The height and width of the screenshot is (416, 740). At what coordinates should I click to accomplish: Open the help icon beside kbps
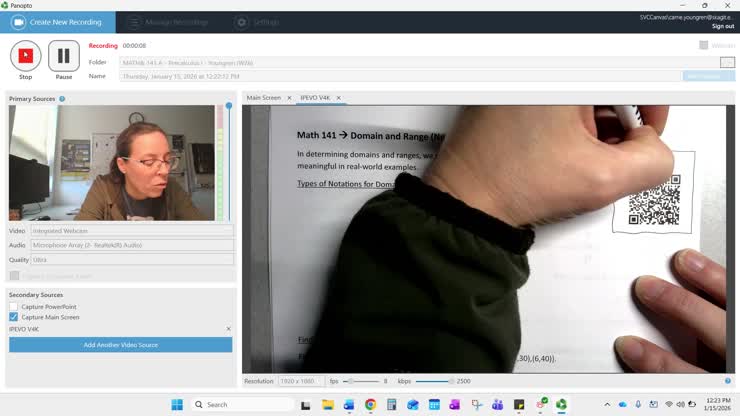728,381
